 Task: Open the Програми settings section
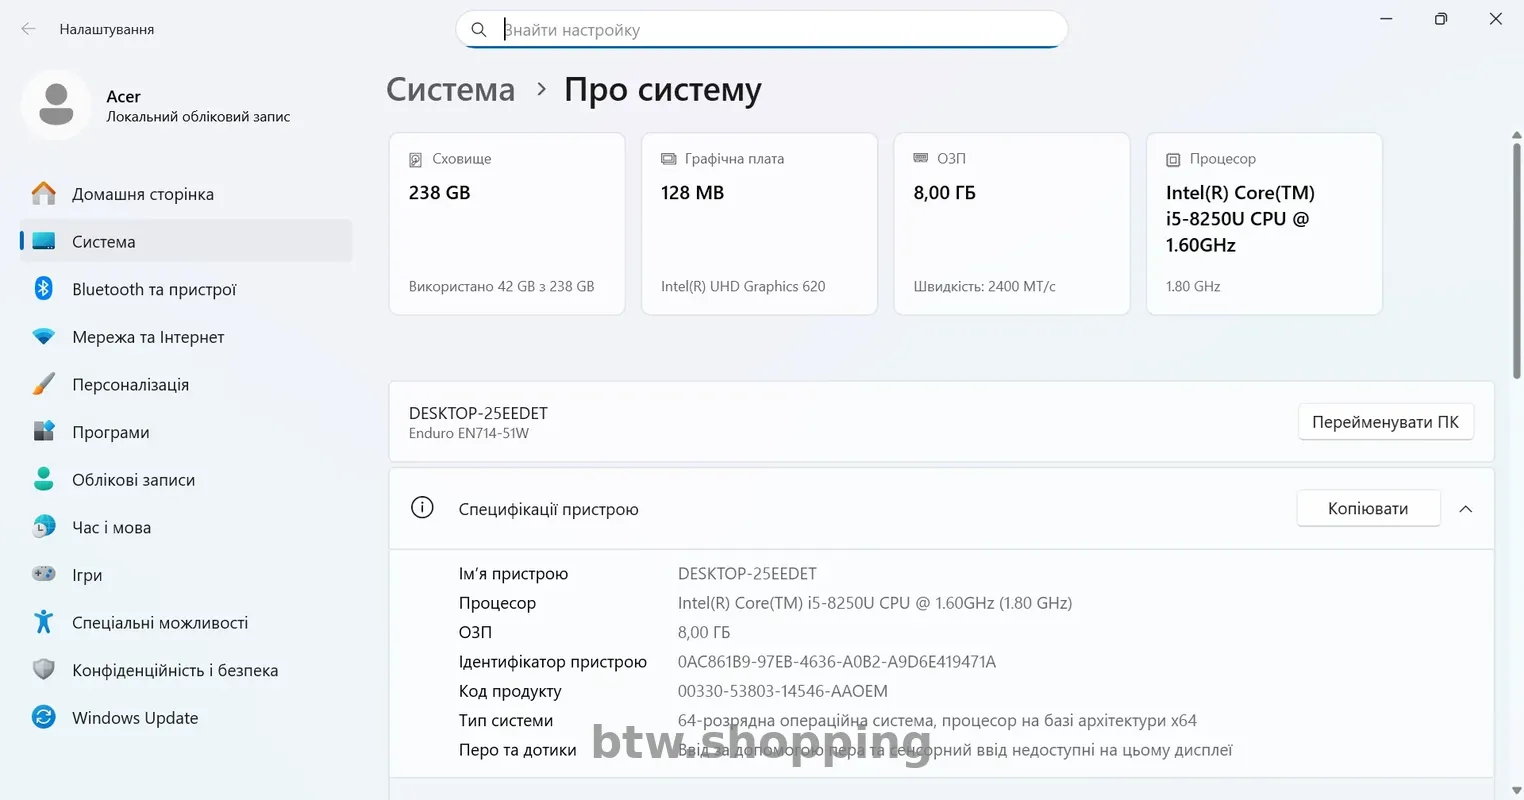[111, 432]
